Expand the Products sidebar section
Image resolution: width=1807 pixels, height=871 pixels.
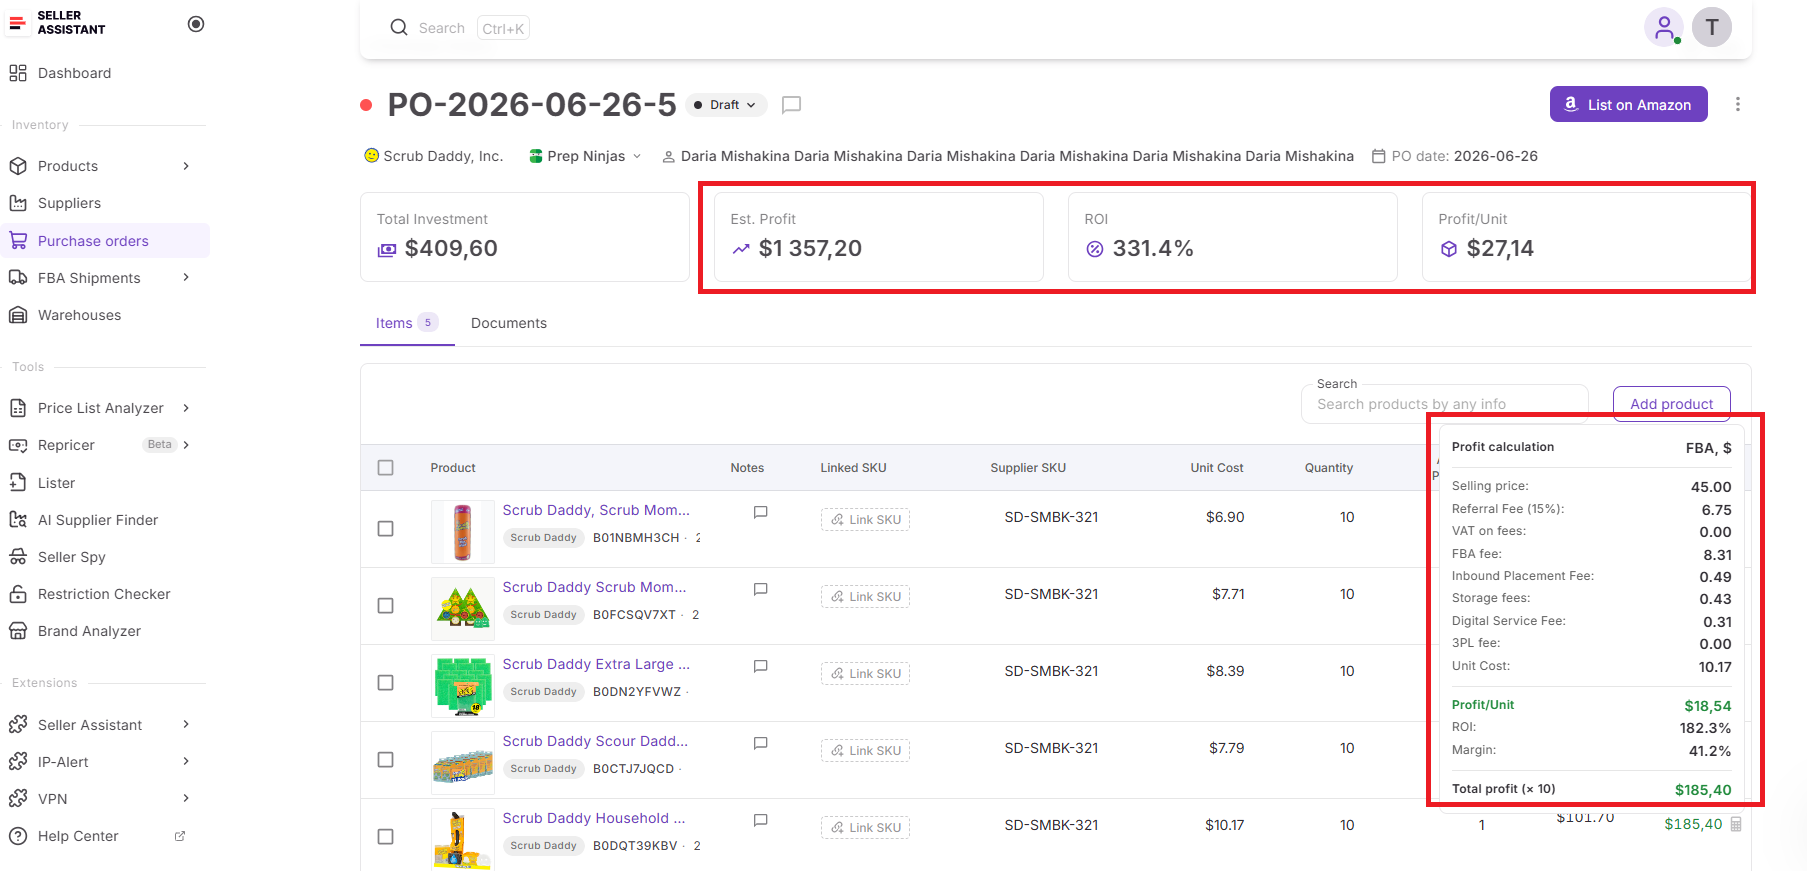tap(186, 166)
